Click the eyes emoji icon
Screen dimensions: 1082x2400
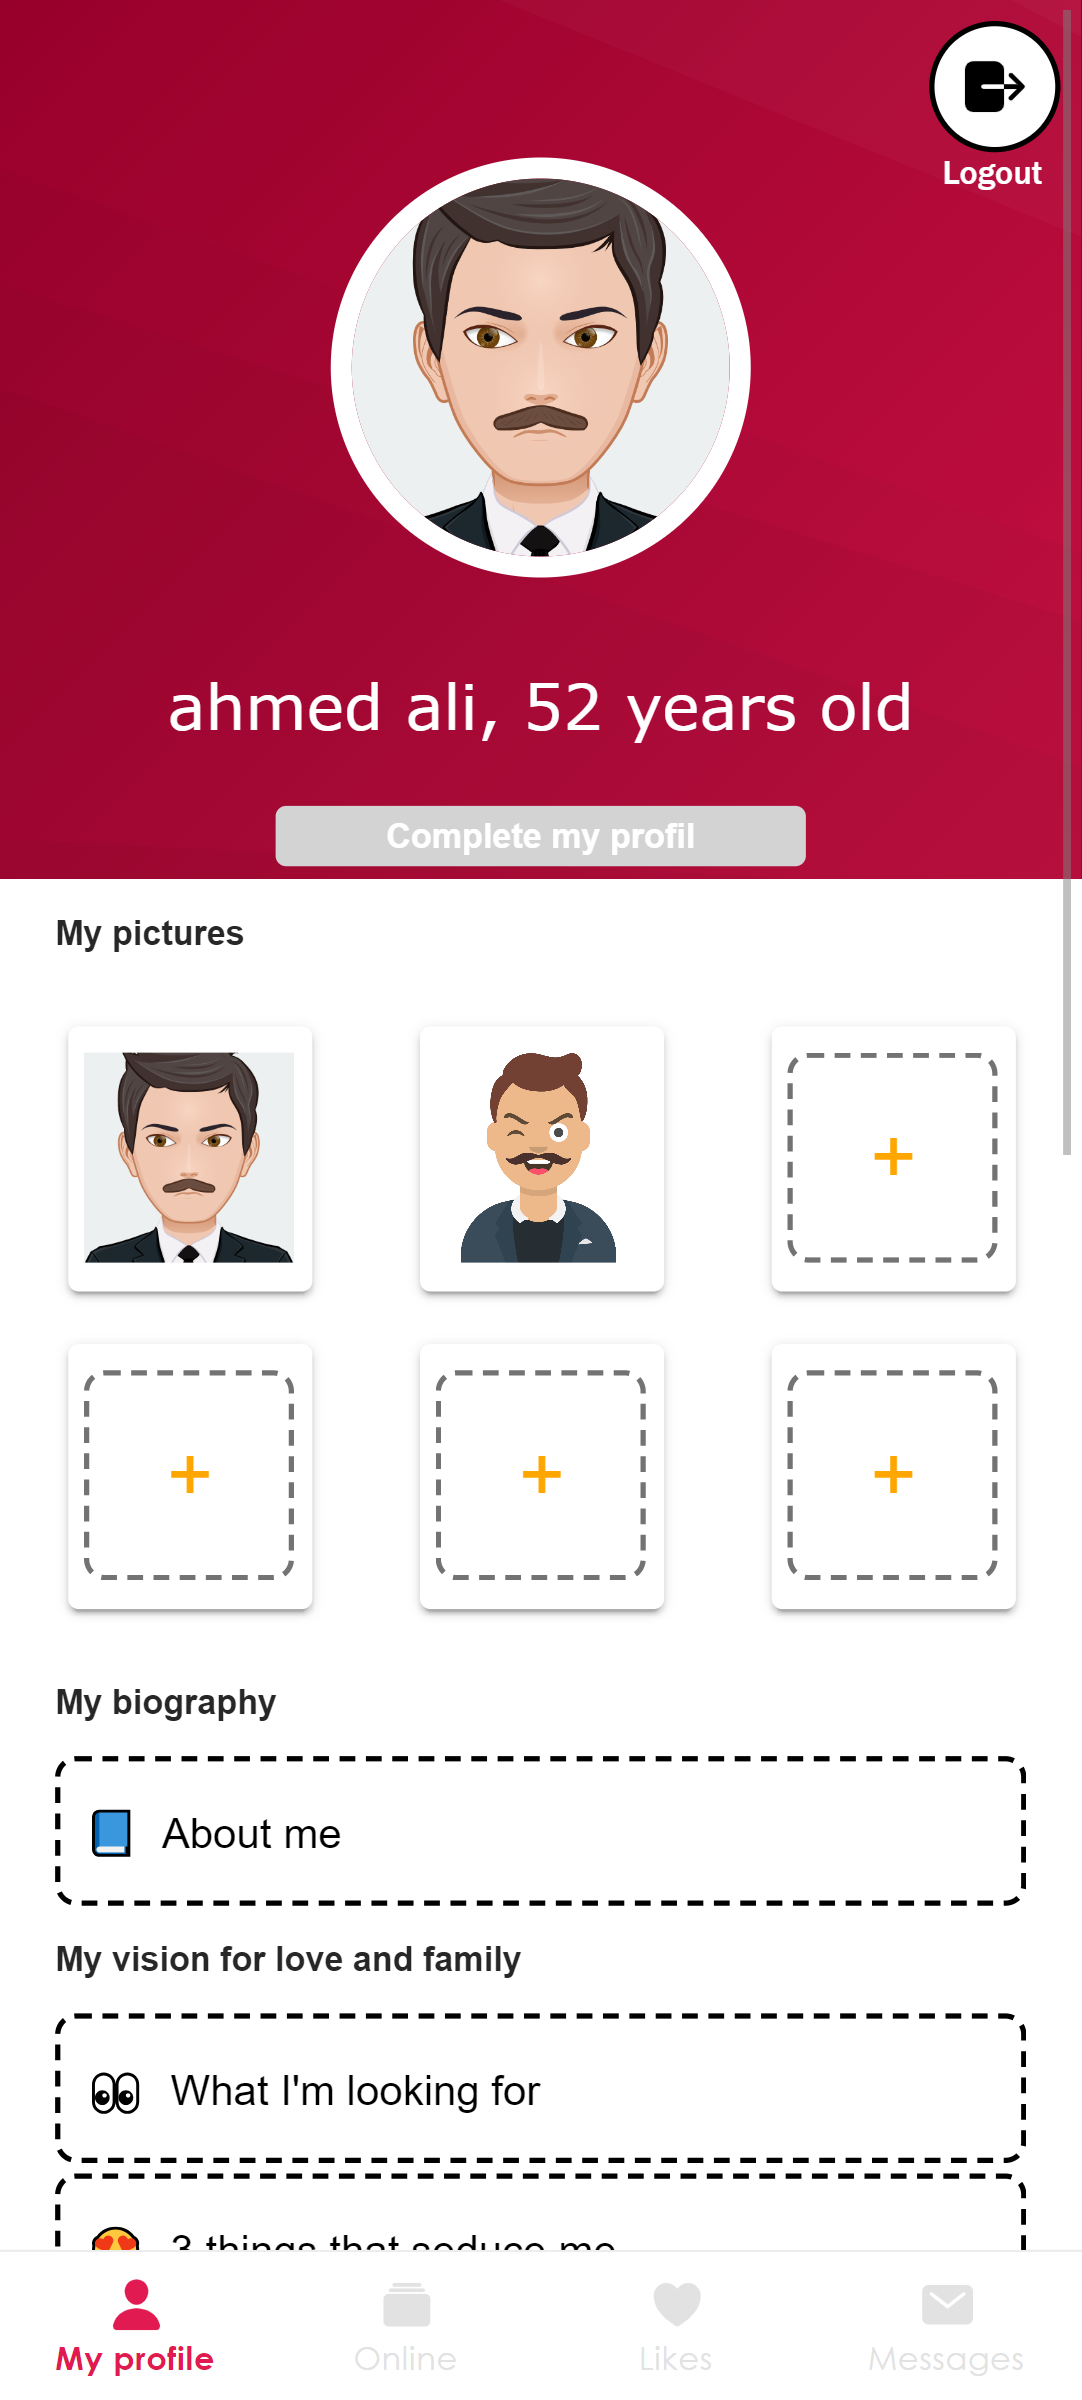point(116,2092)
